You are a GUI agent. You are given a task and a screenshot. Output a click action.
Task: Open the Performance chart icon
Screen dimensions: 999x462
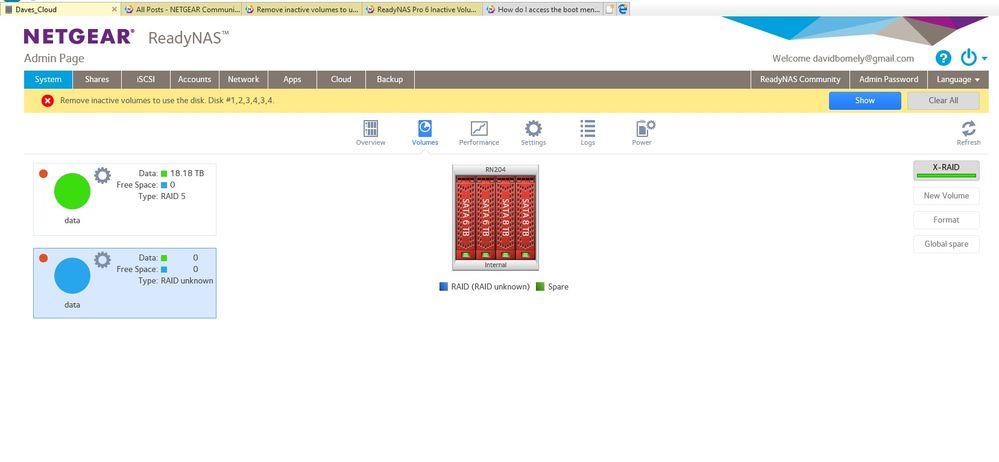coord(479,128)
